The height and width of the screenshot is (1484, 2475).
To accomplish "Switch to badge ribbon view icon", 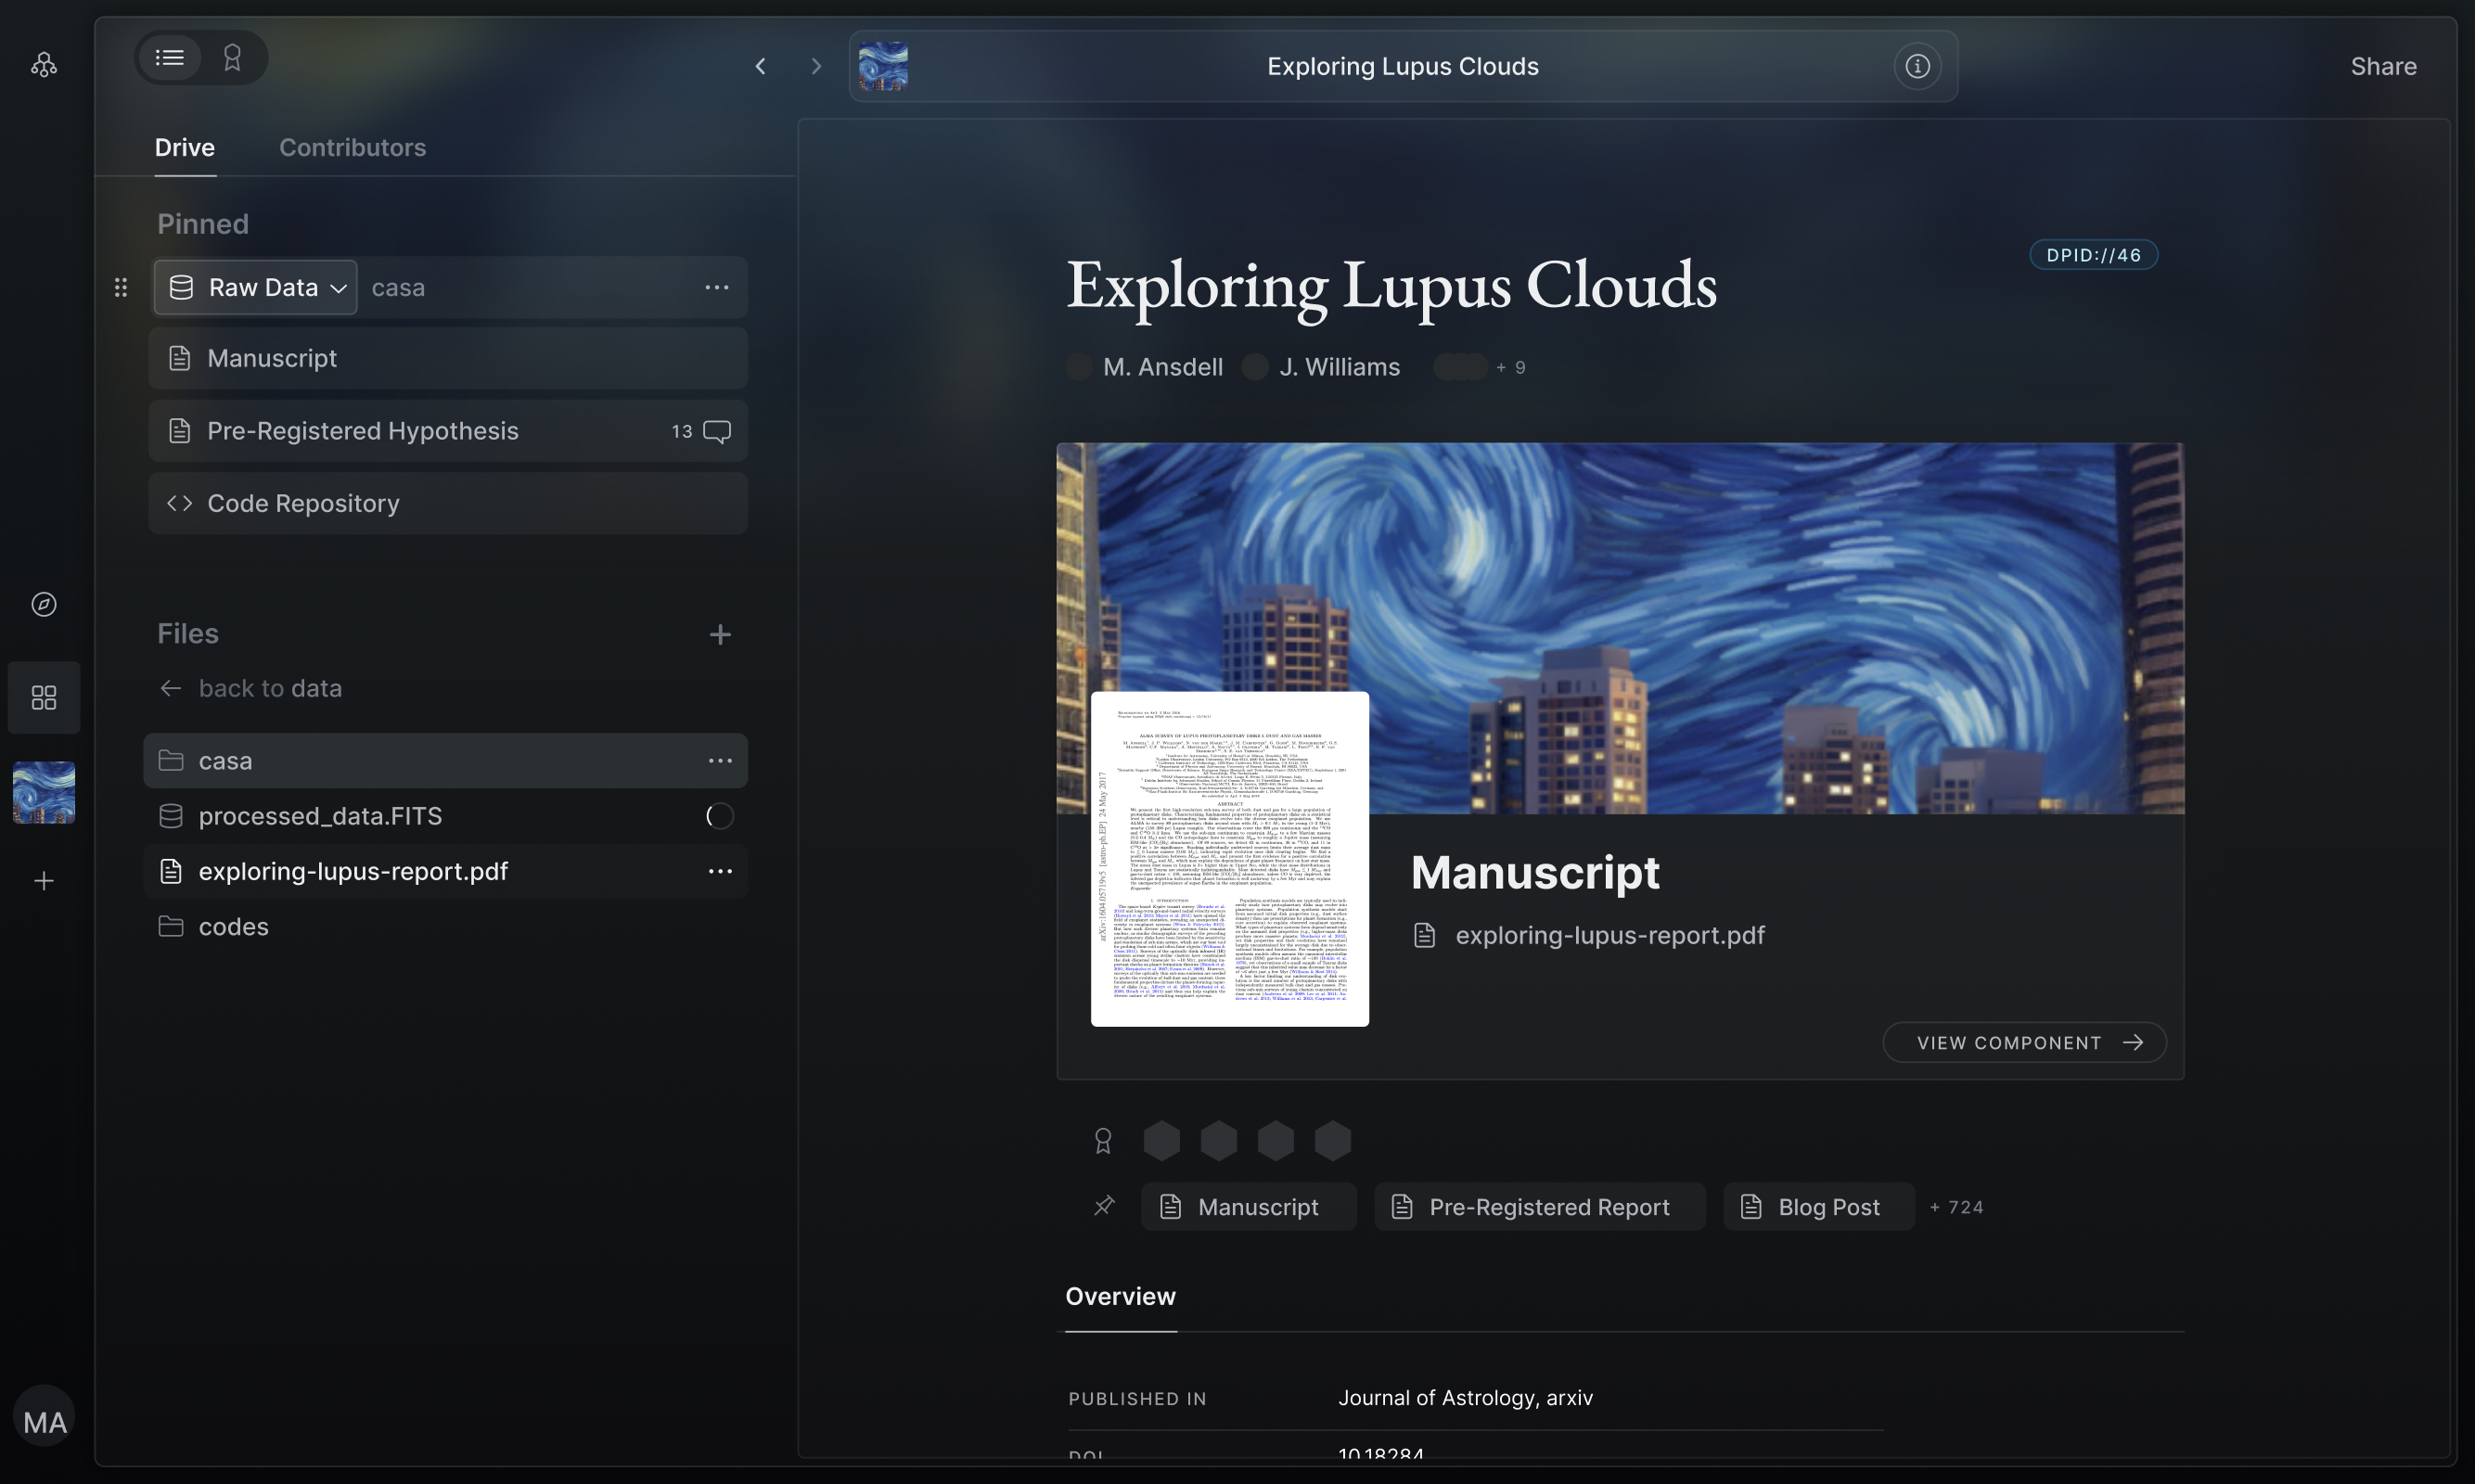I will pos(232,58).
